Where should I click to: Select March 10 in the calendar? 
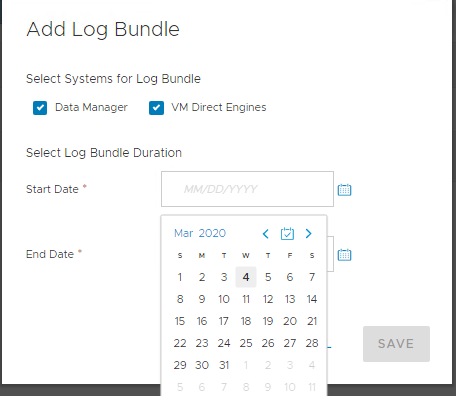point(224,299)
